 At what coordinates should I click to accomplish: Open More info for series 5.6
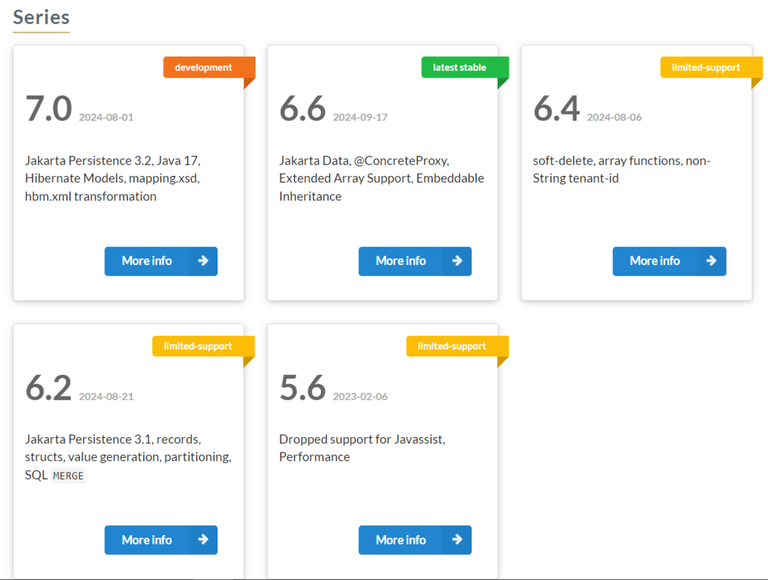(415, 540)
